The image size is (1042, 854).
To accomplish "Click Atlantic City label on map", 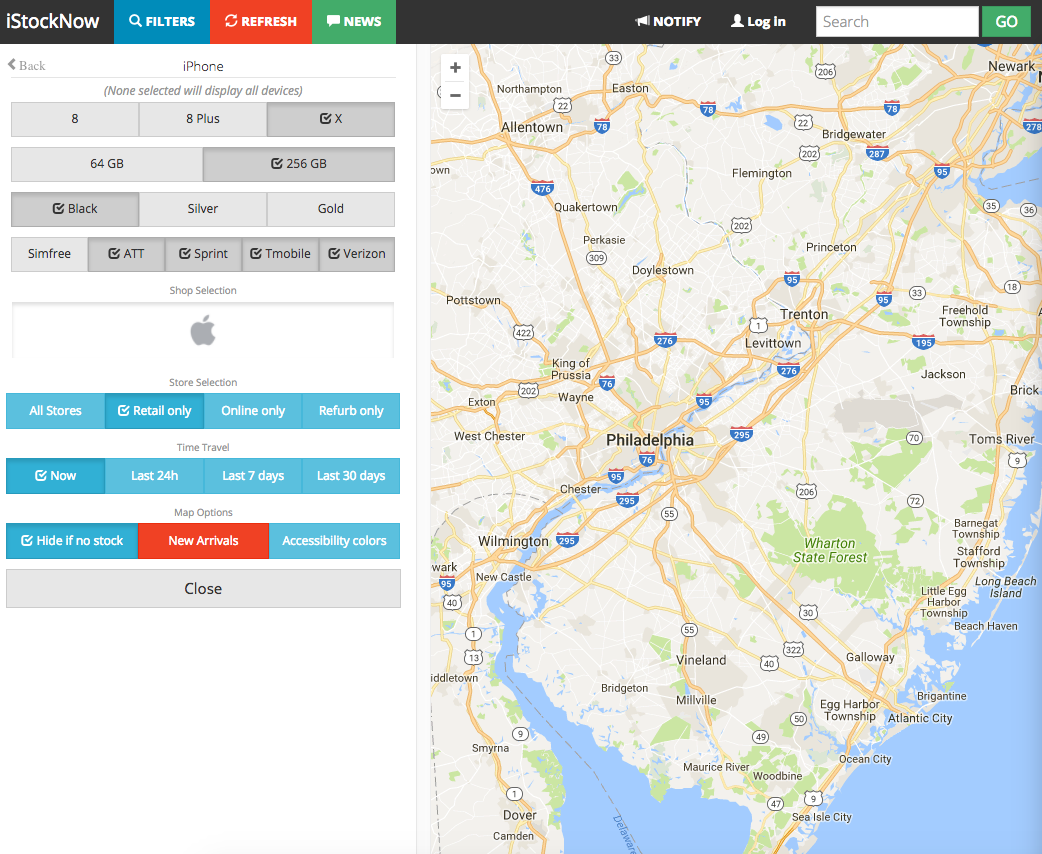I will tap(920, 718).
